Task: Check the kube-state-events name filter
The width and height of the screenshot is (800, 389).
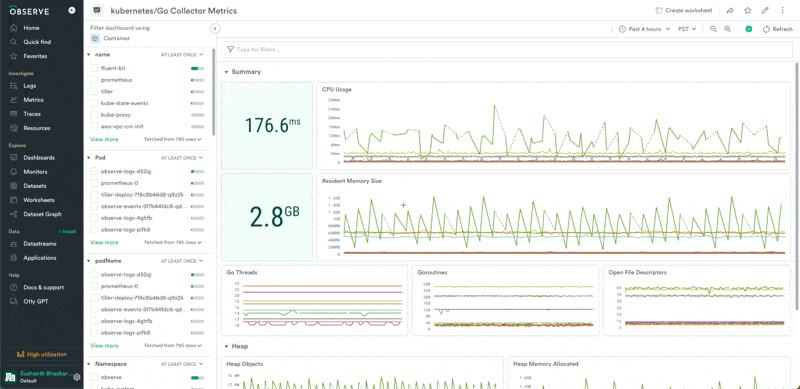Action: tap(94, 103)
